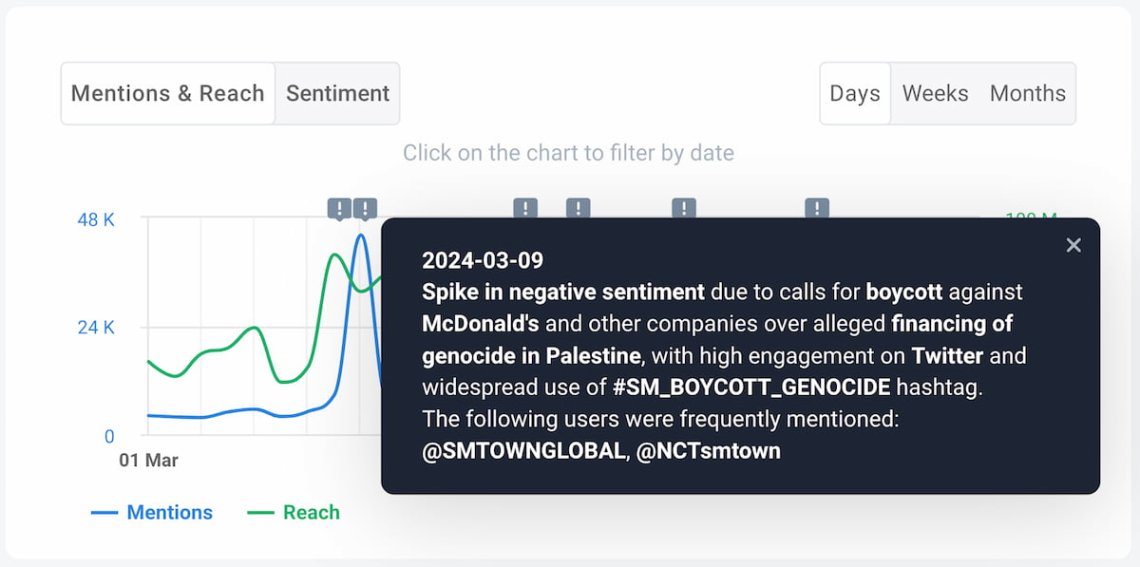Select the Days granularity option

coord(855,94)
